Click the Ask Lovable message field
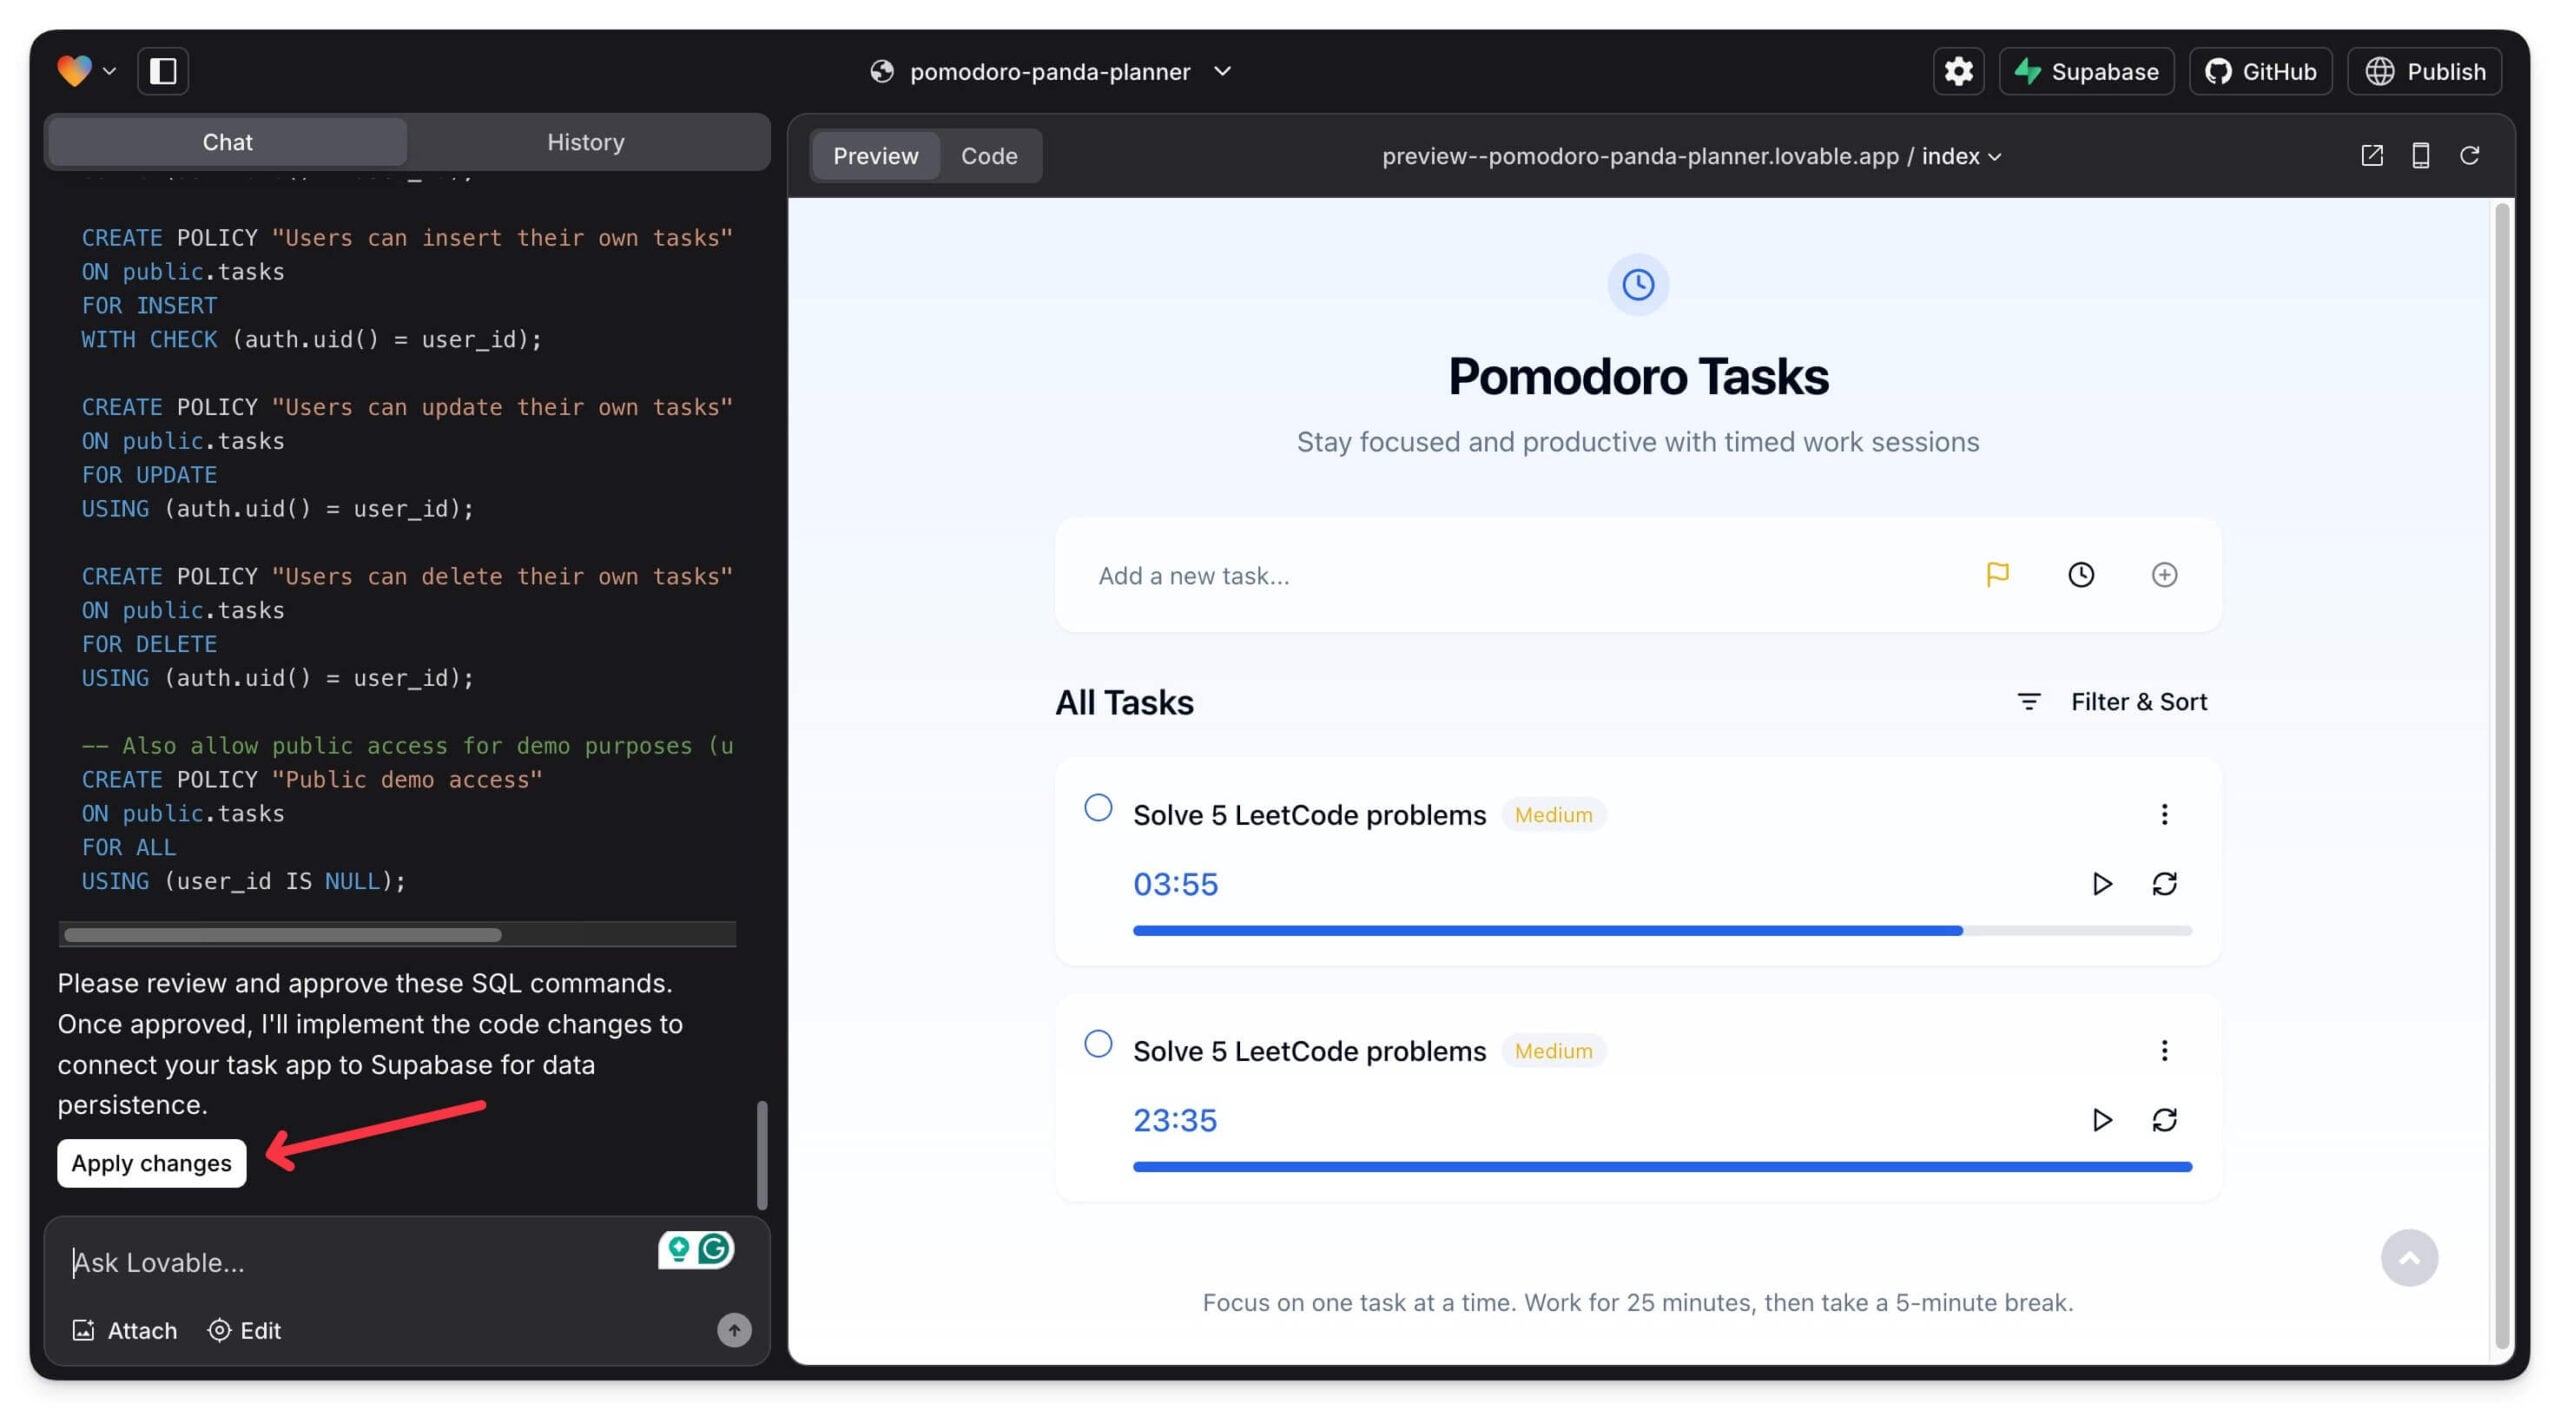Image resolution: width=2560 pixels, height=1410 pixels. (360, 1262)
